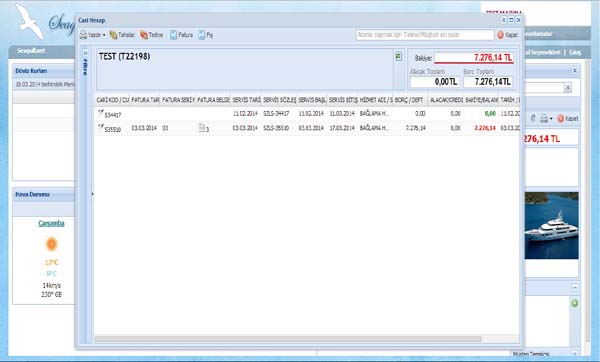Click the Bakiye value field
This screenshot has width=600, height=362.
point(474,58)
